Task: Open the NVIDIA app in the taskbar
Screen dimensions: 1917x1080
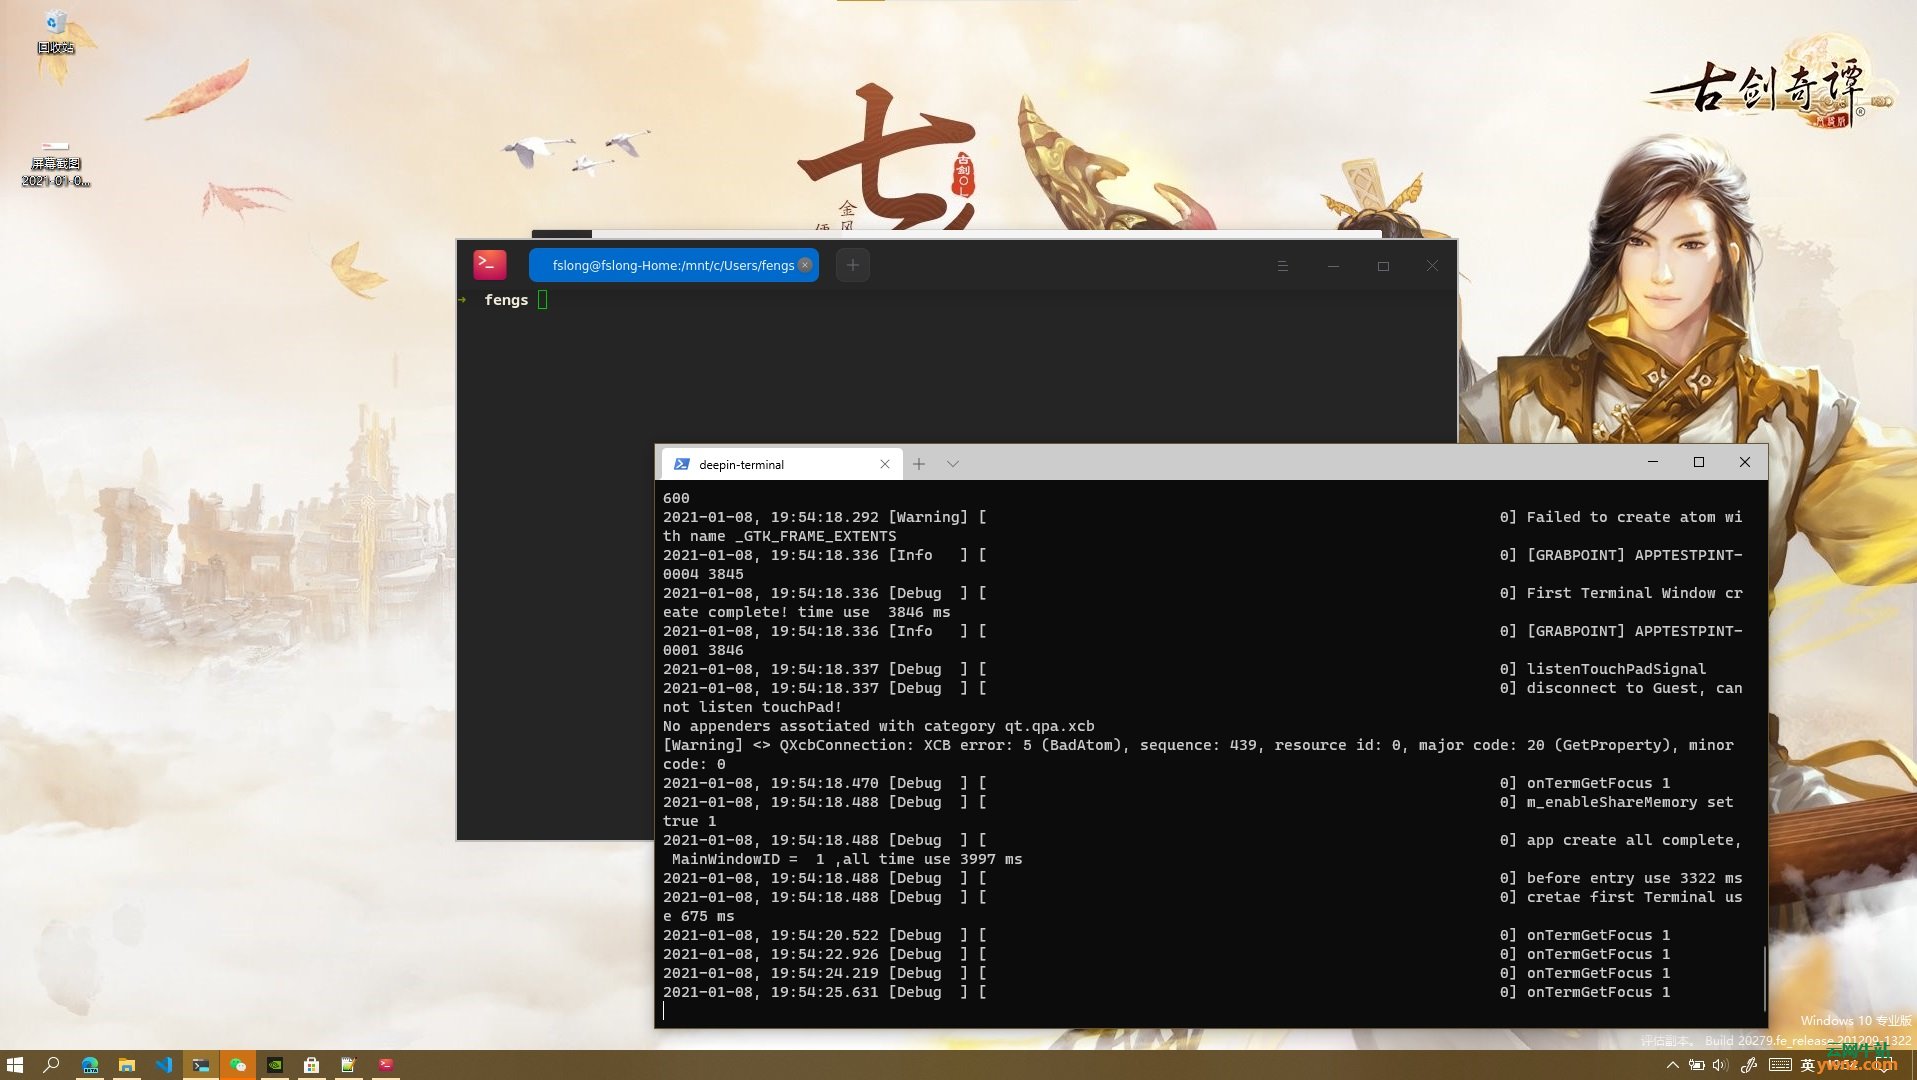Action: point(275,1065)
